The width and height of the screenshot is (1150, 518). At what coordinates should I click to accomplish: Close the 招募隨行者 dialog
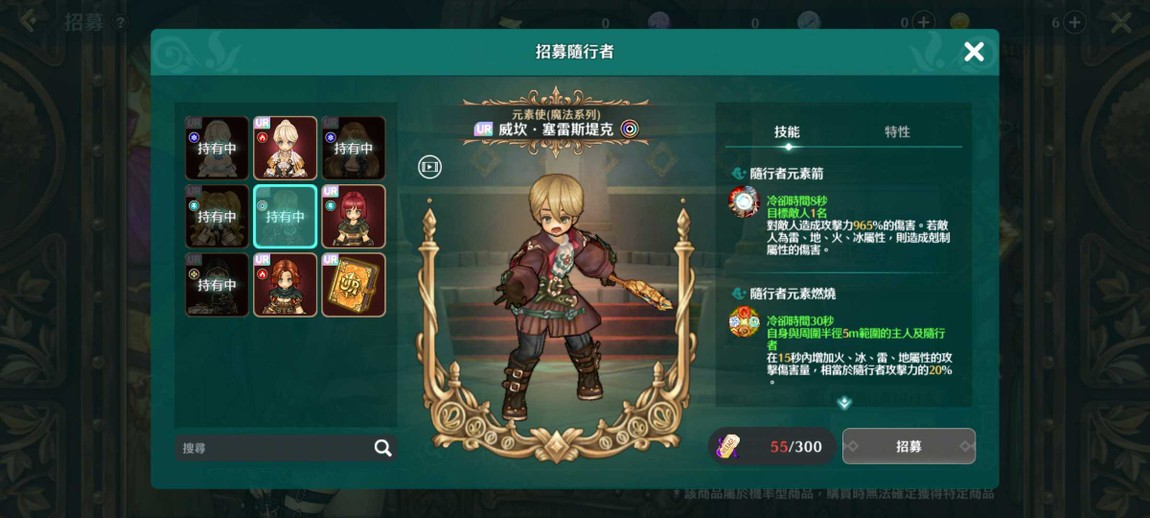tap(973, 51)
